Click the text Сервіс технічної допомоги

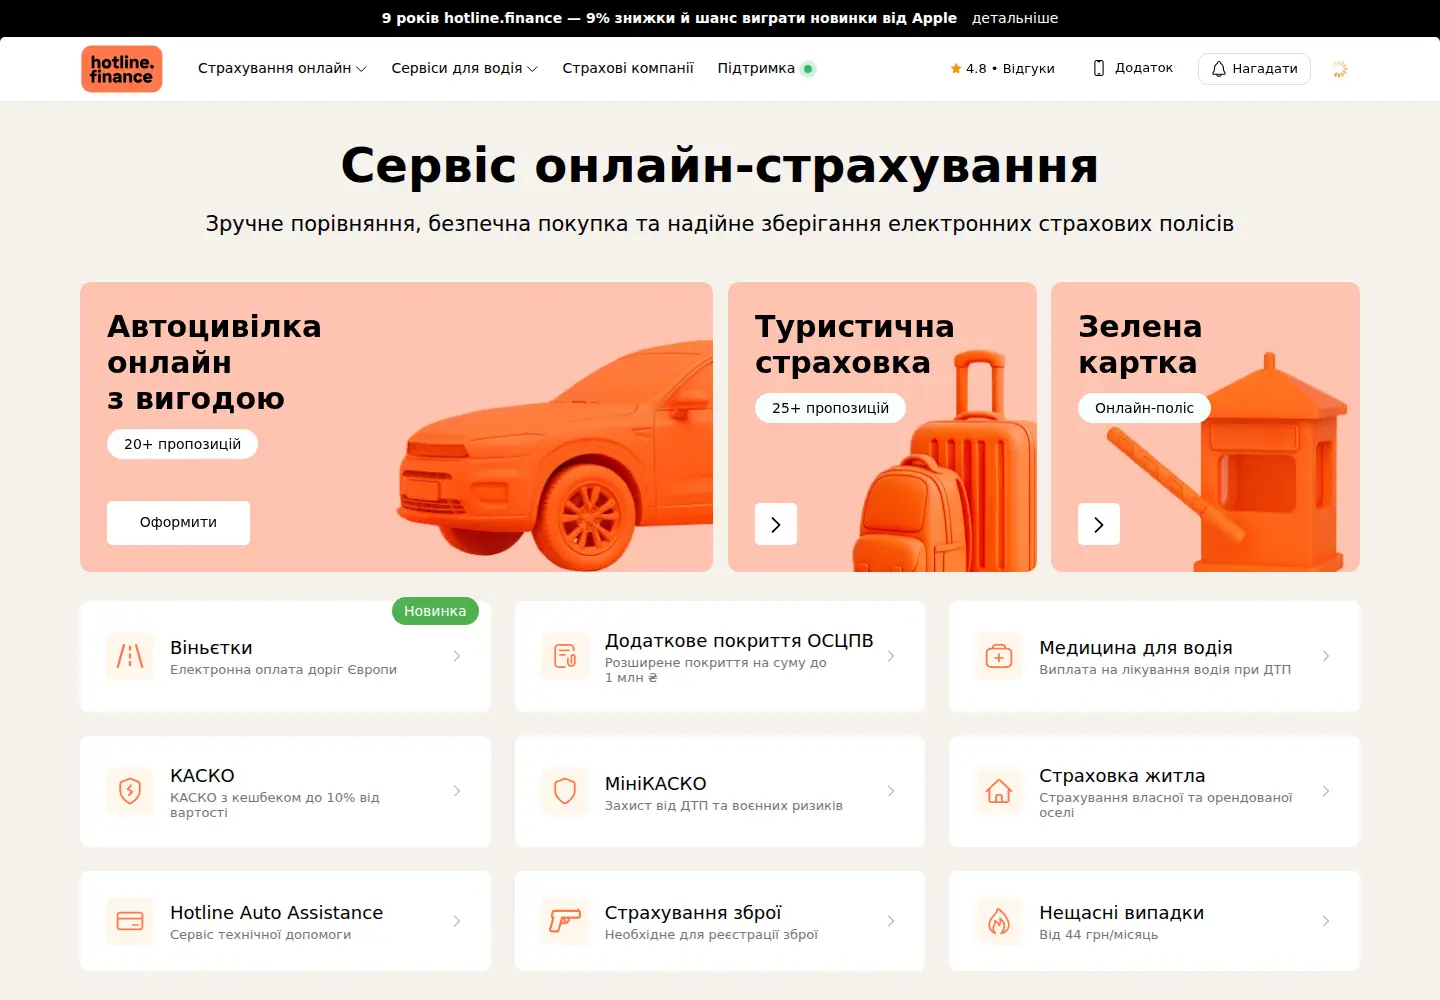(260, 935)
